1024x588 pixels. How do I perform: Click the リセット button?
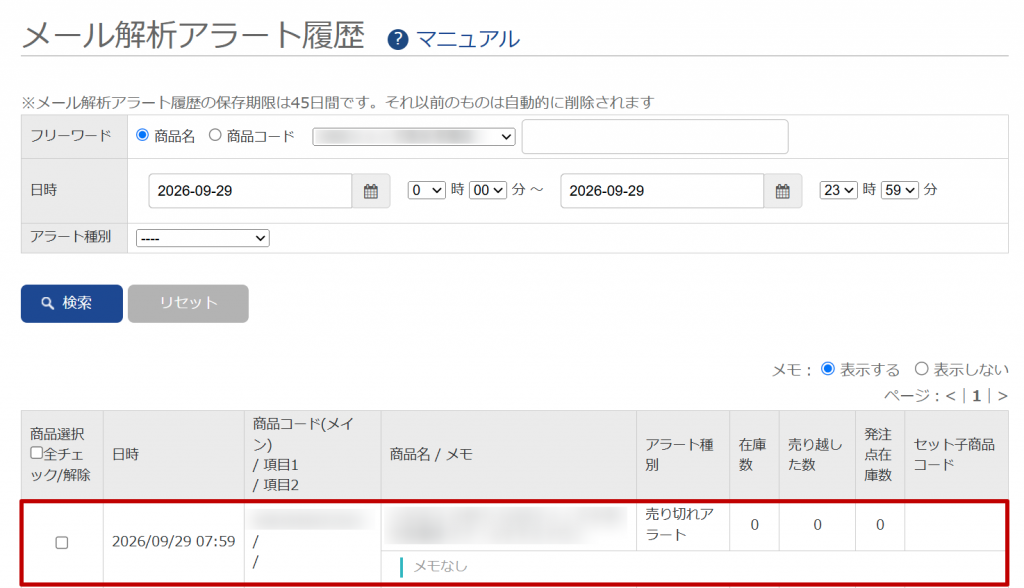pyautogui.click(x=188, y=303)
